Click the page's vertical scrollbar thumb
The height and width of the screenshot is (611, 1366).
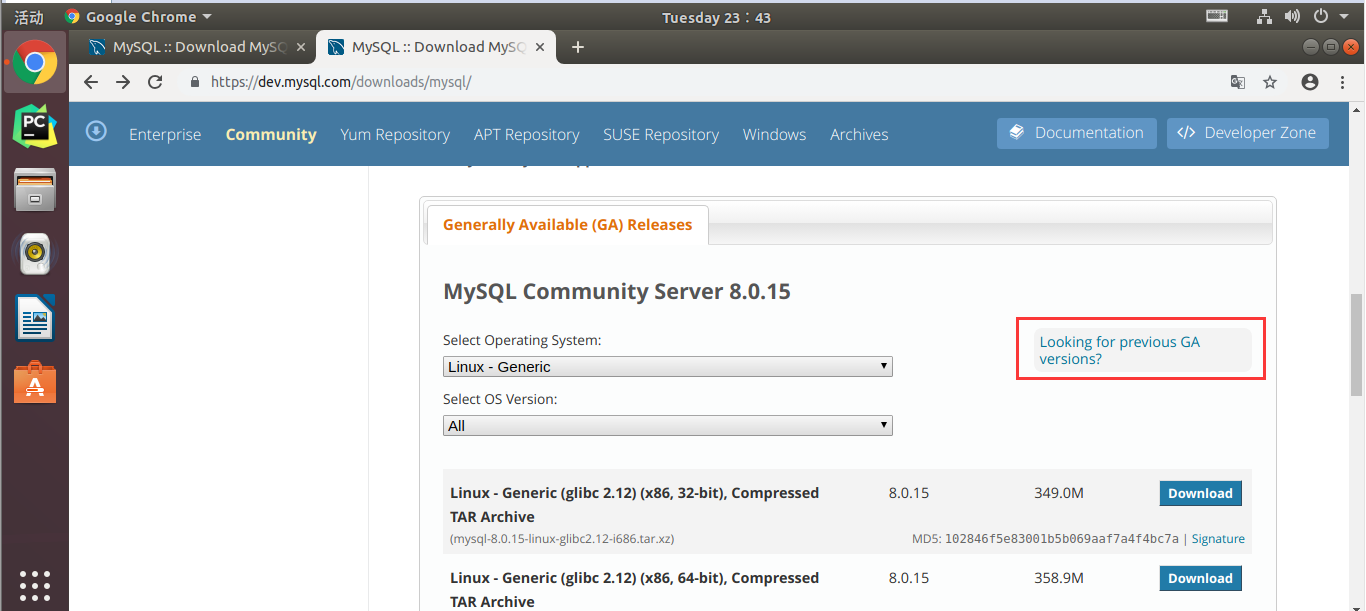(x=1356, y=345)
